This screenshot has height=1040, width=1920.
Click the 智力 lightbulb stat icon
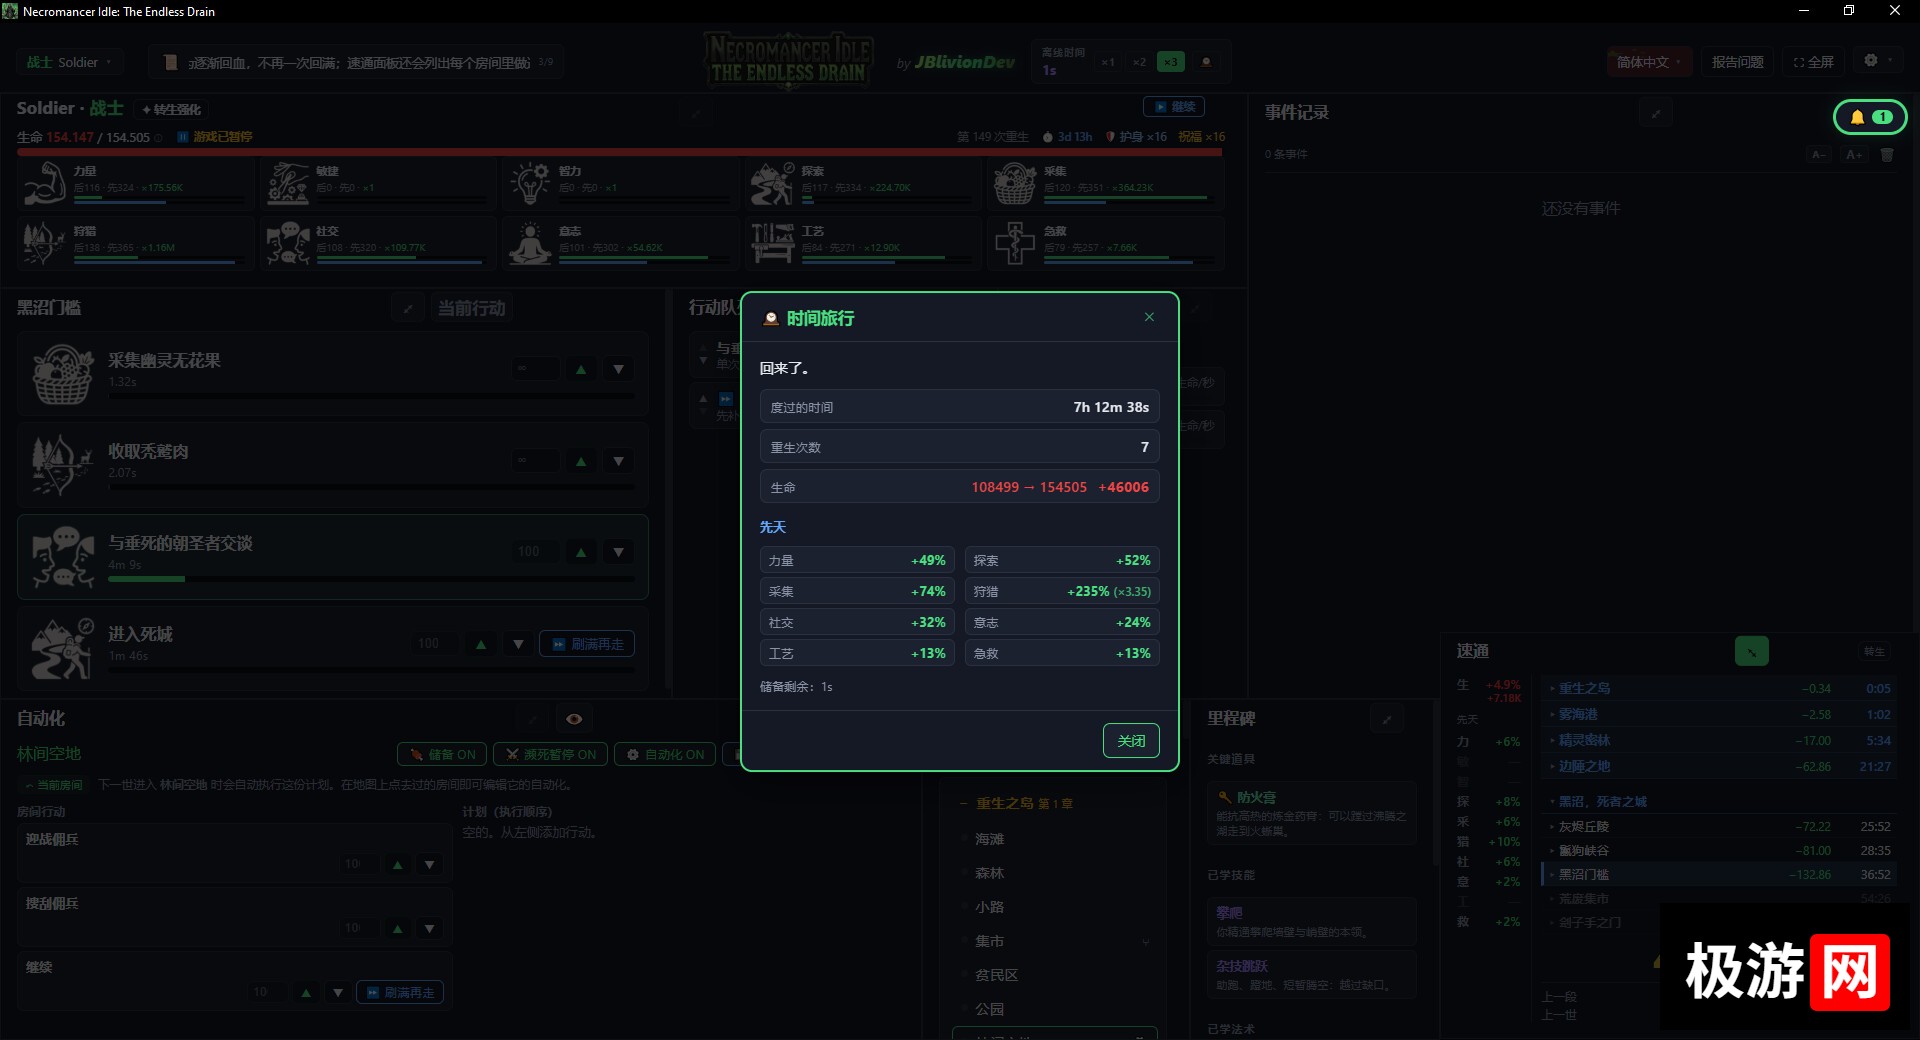tap(530, 183)
